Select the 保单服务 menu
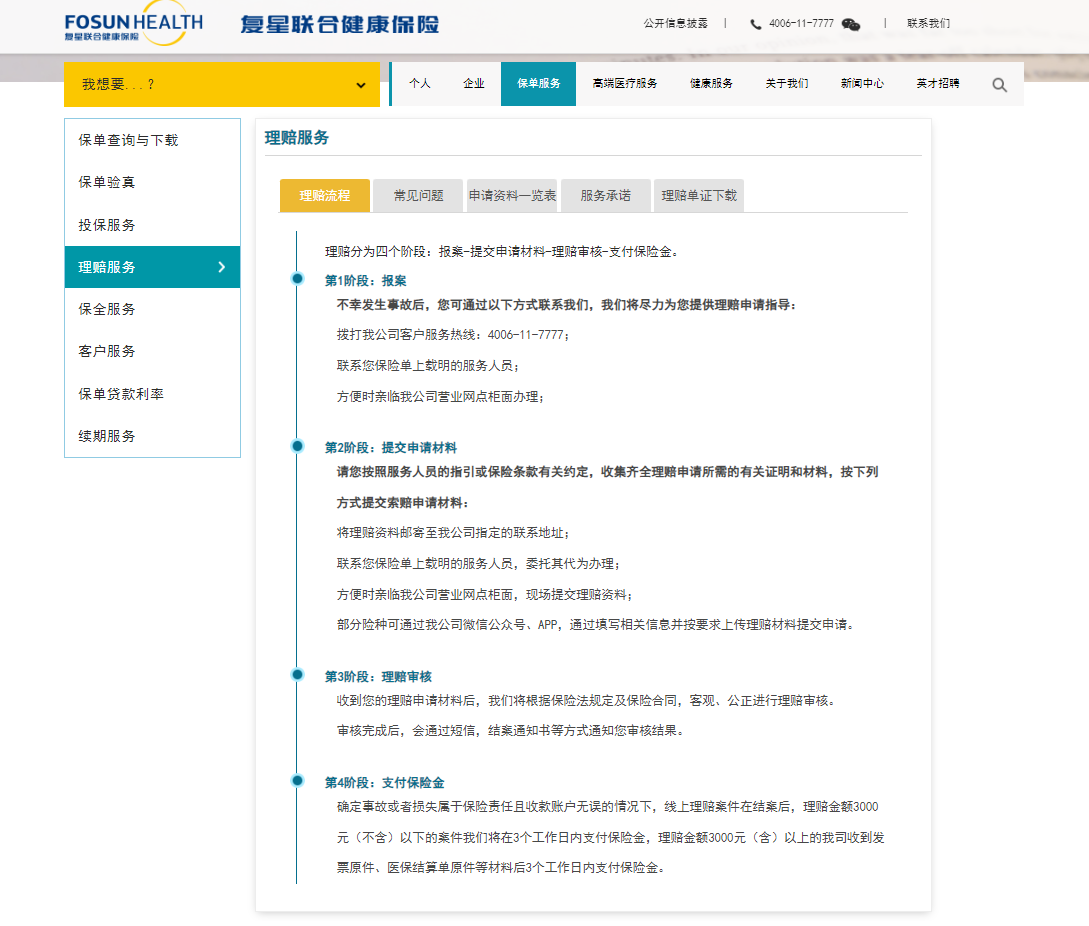The height and width of the screenshot is (926, 1089). pyautogui.click(x=538, y=83)
